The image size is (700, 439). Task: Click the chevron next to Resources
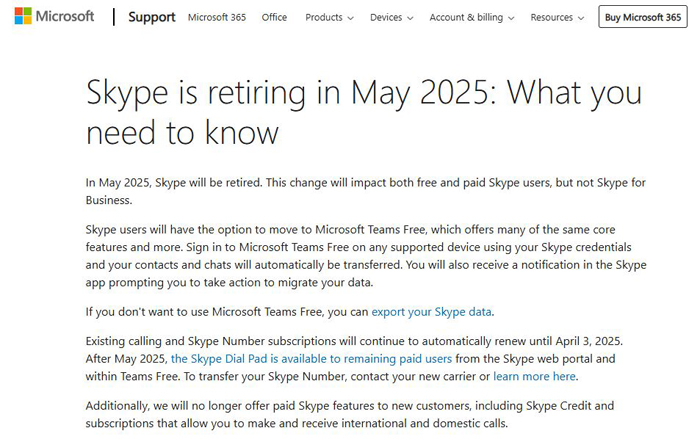(x=581, y=18)
